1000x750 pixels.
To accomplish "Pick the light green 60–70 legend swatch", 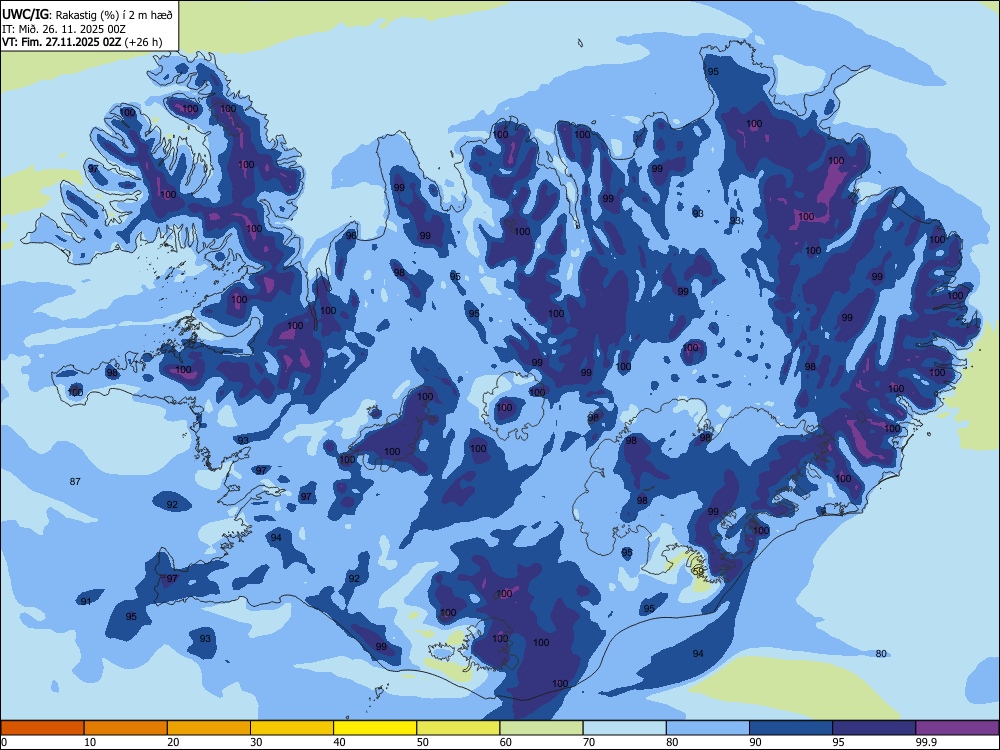I will [541, 728].
